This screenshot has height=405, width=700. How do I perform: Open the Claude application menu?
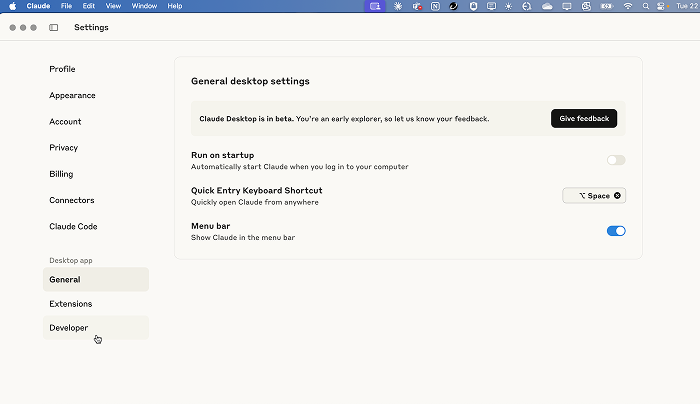click(38, 6)
